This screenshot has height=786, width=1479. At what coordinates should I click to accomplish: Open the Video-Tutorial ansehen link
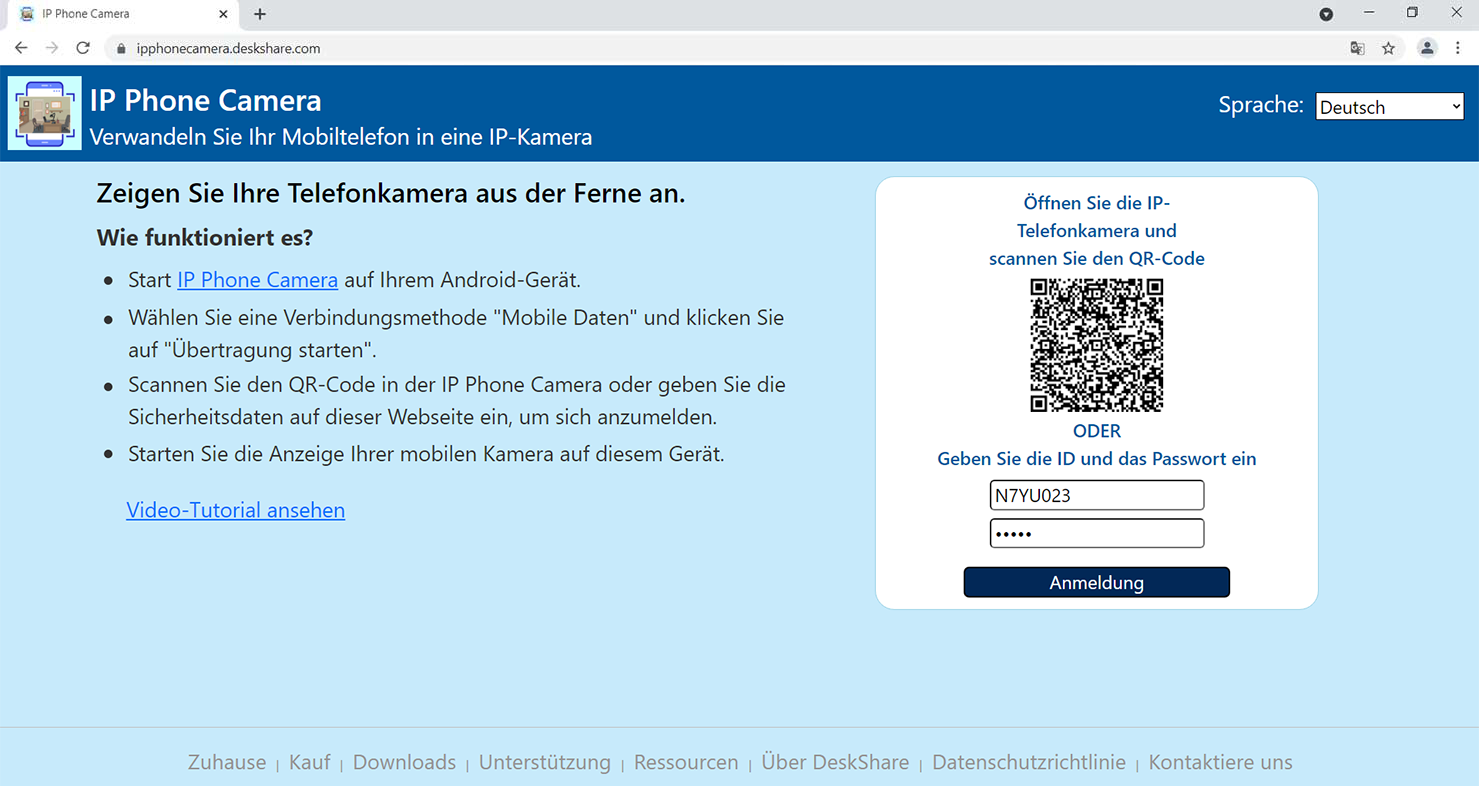[235, 510]
